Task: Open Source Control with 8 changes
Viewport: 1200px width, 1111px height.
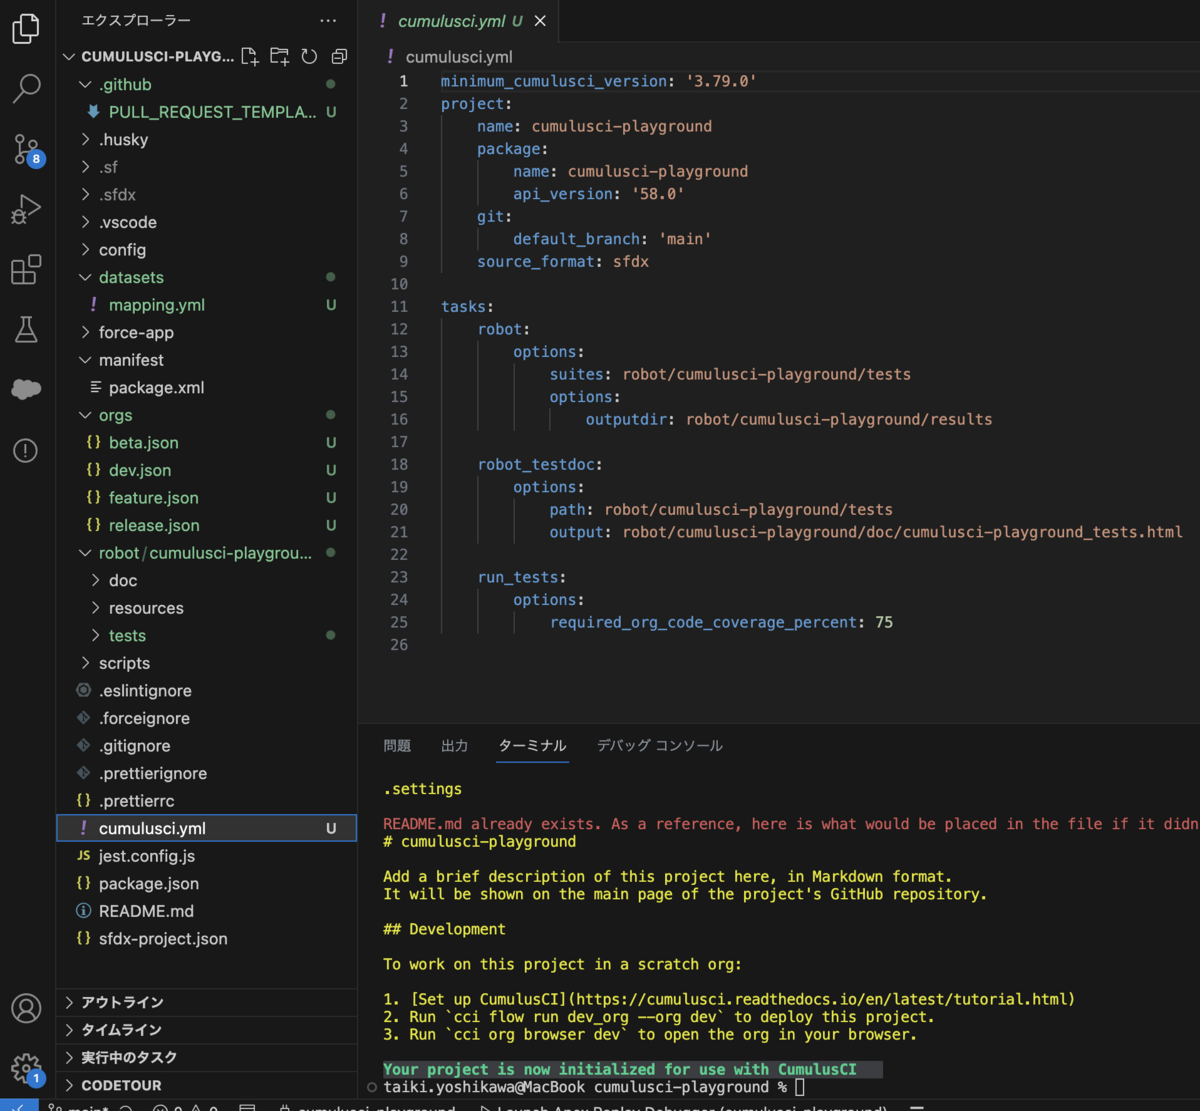Action: [26, 150]
